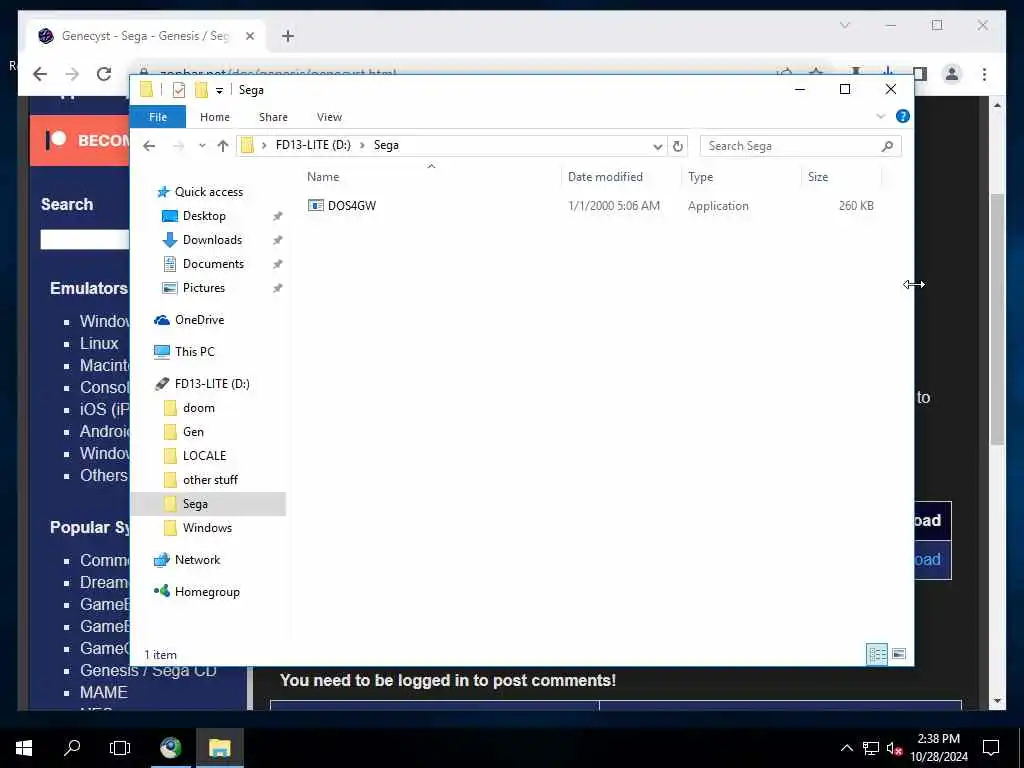Open the address bar history dropdown
The image size is (1024, 768).
(658, 146)
